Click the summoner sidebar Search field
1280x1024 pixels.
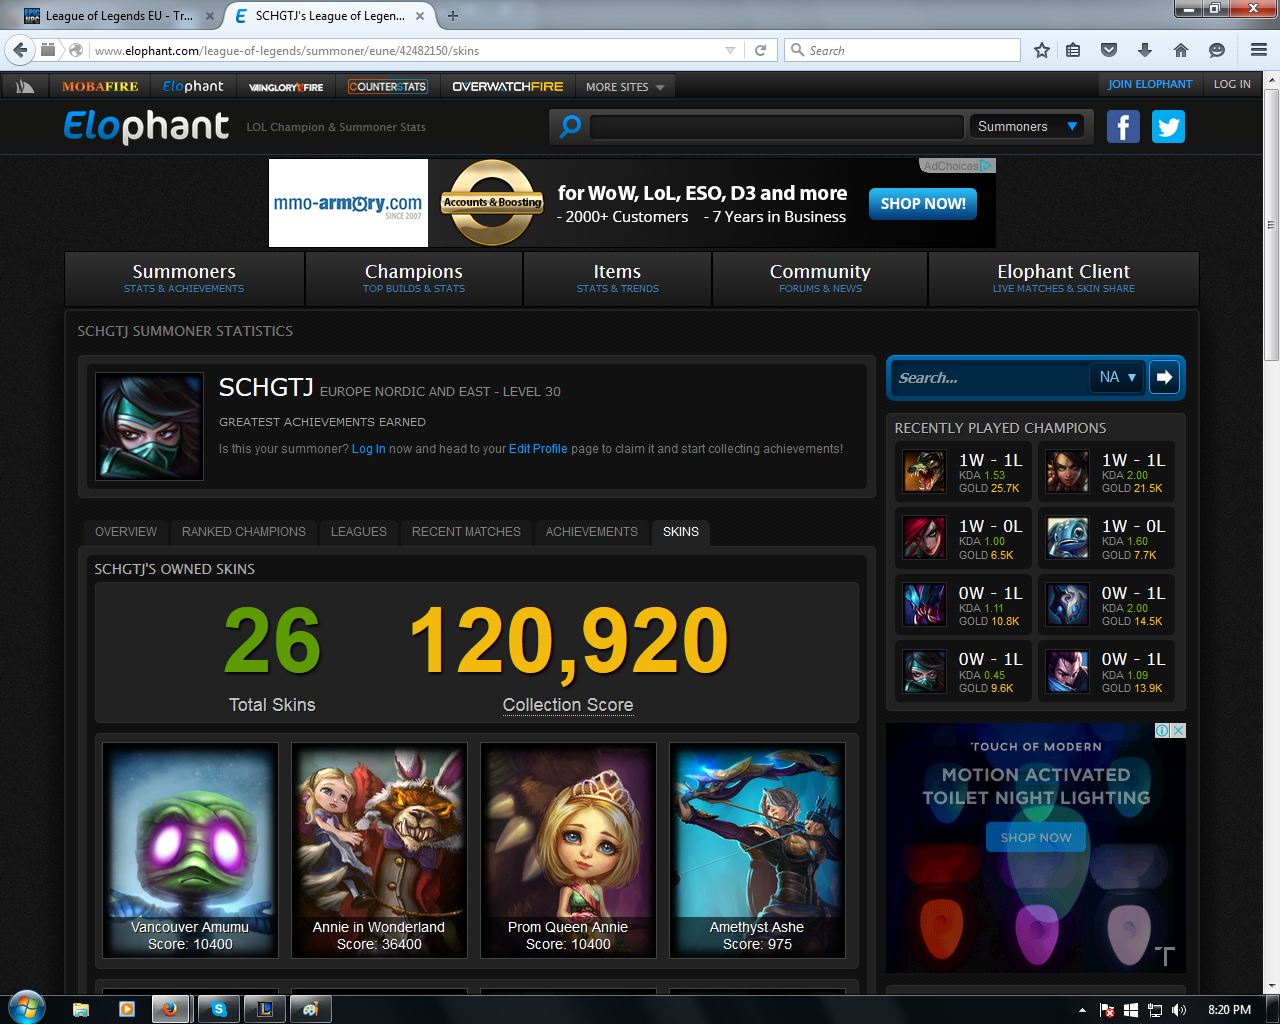point(989,377)
